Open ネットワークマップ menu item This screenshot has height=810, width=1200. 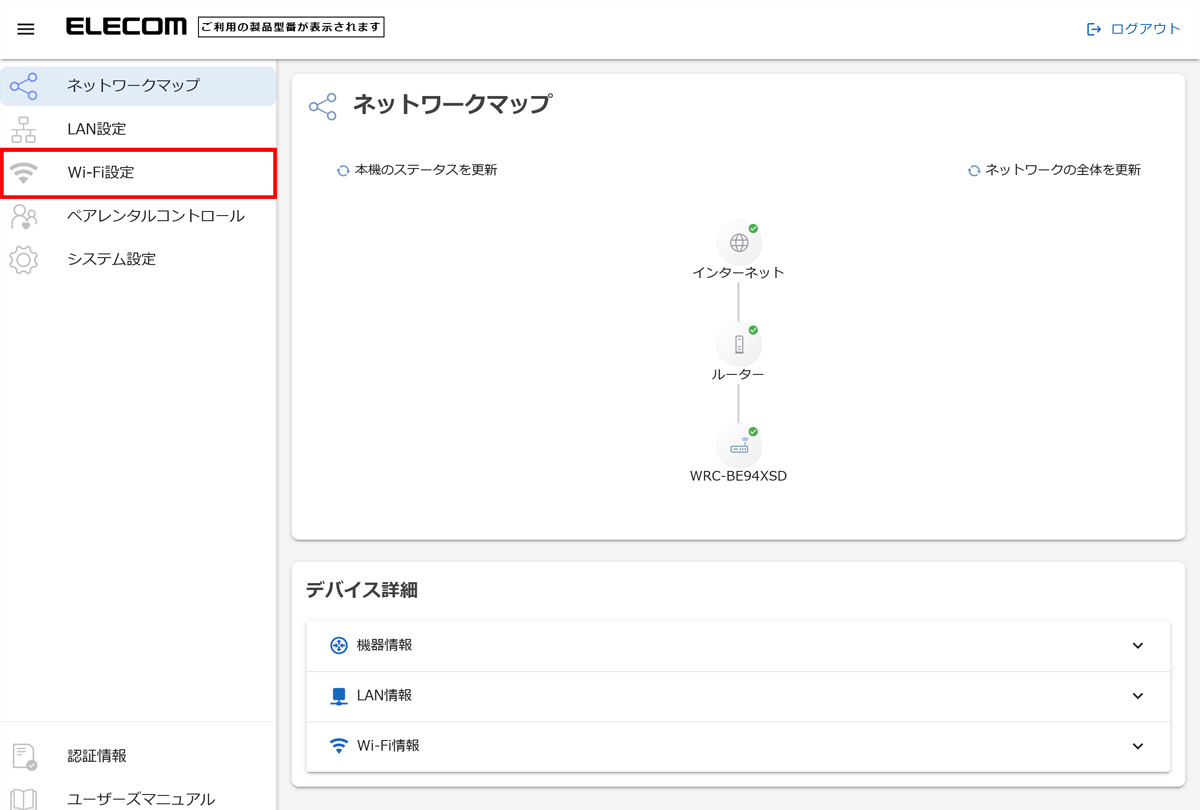point(138,86)
